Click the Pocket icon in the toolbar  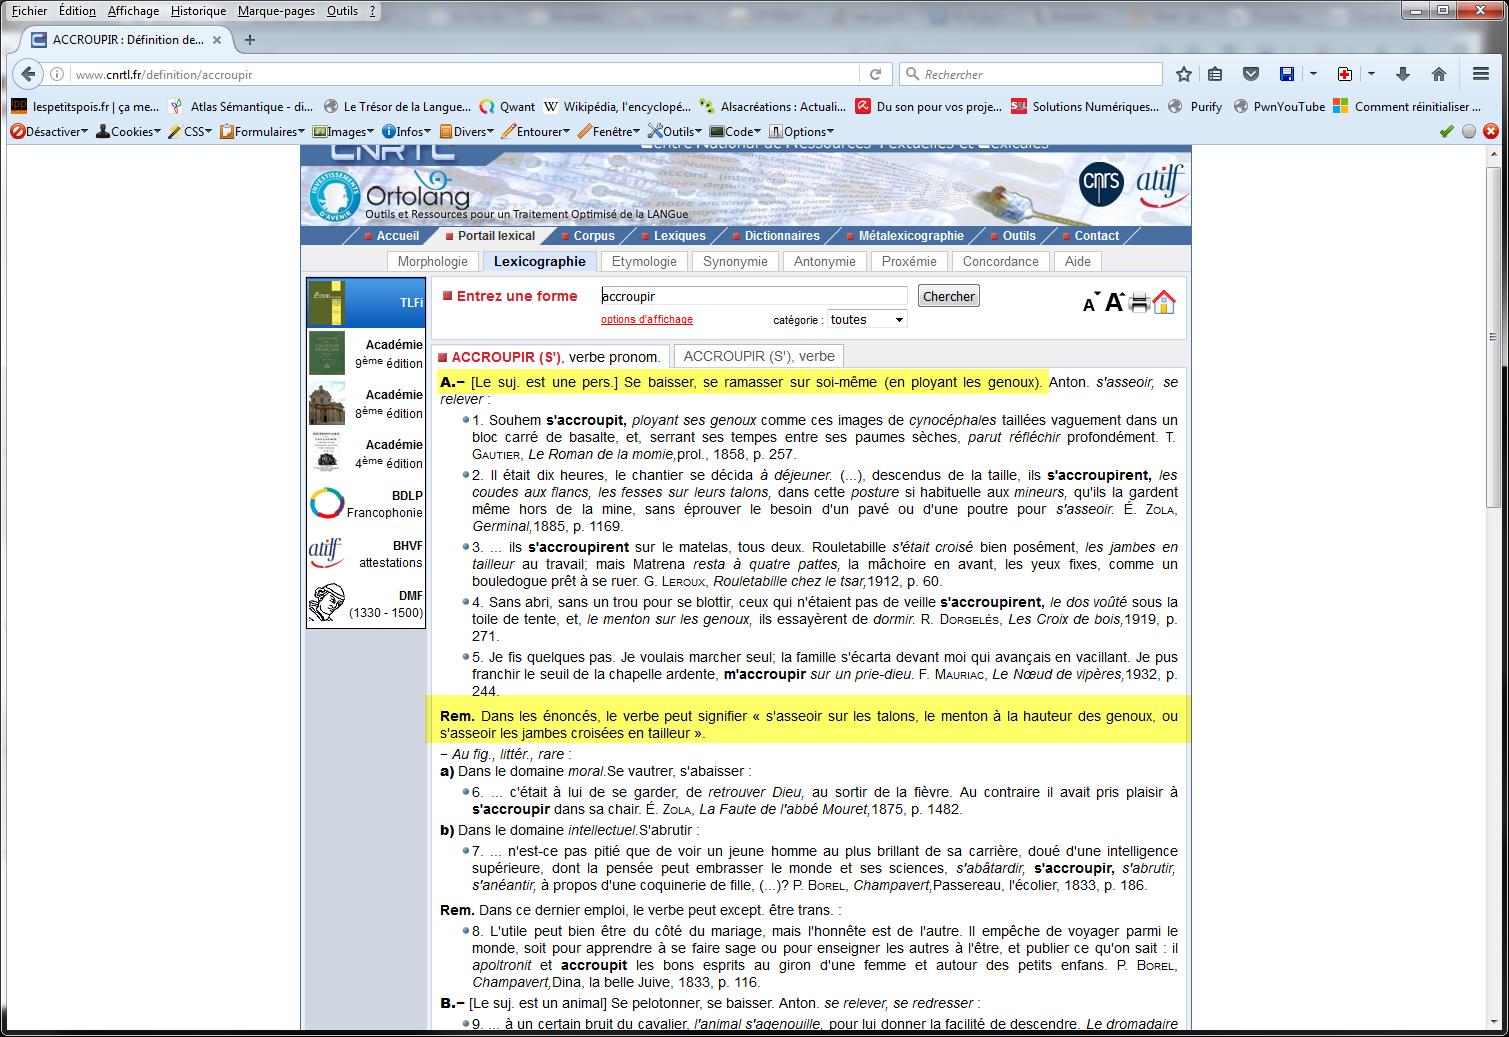pyautogui.click(x=1250, y=74)
